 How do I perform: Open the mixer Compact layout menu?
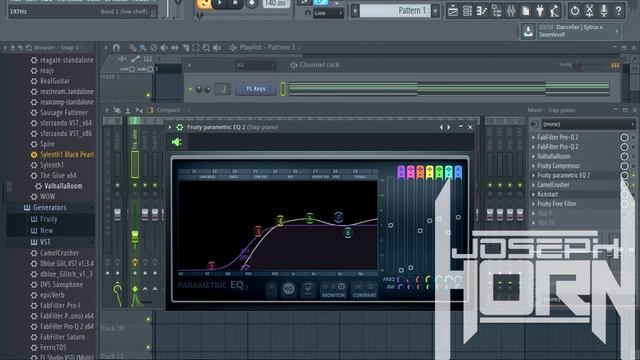(168, 110)
